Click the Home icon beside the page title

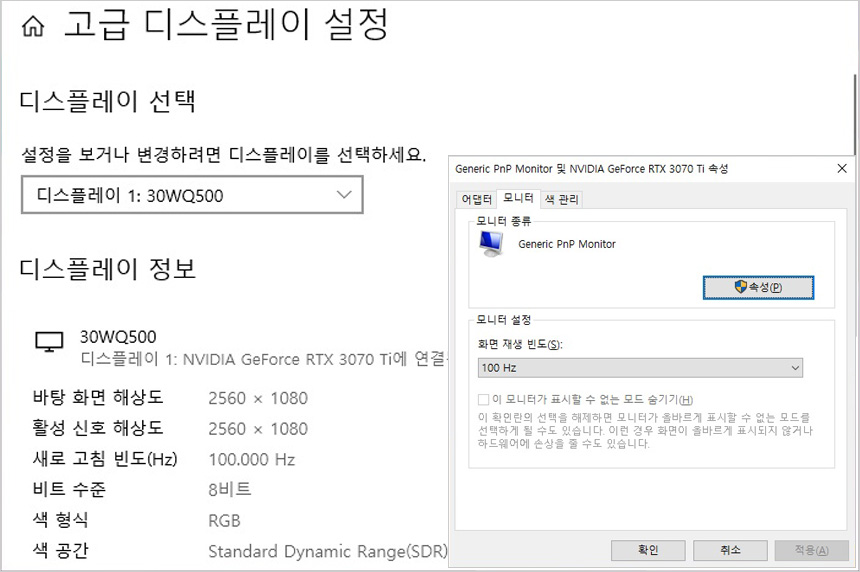coord(33,28)
